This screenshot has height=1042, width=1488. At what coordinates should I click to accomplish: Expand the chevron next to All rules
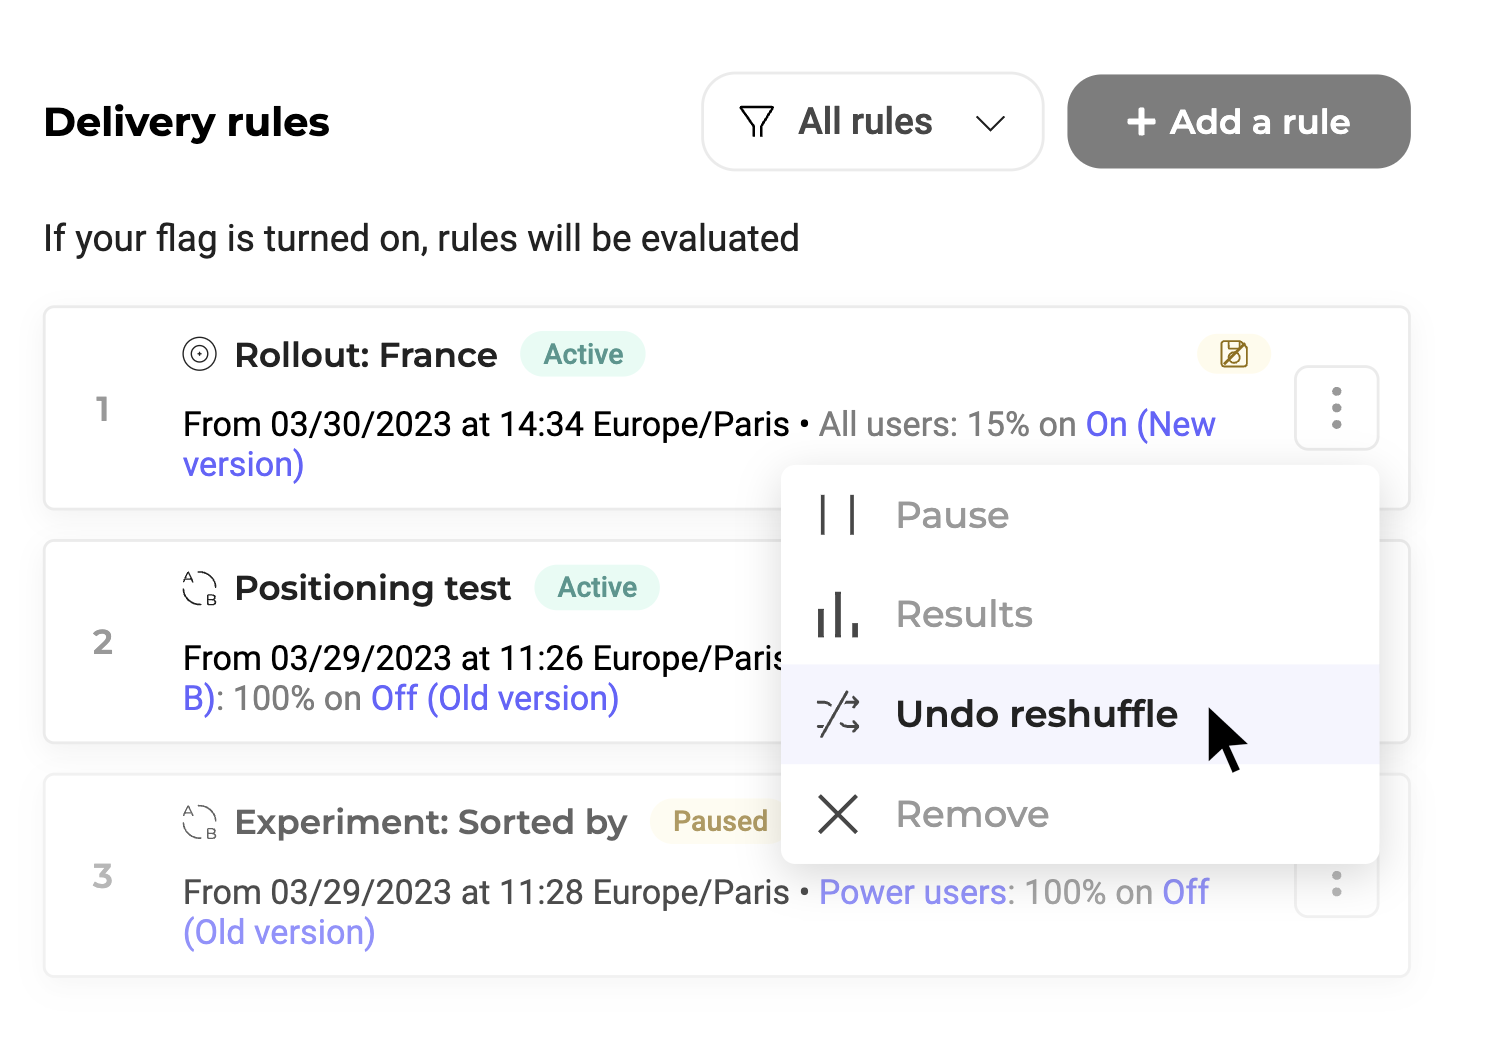coord(990,123)
